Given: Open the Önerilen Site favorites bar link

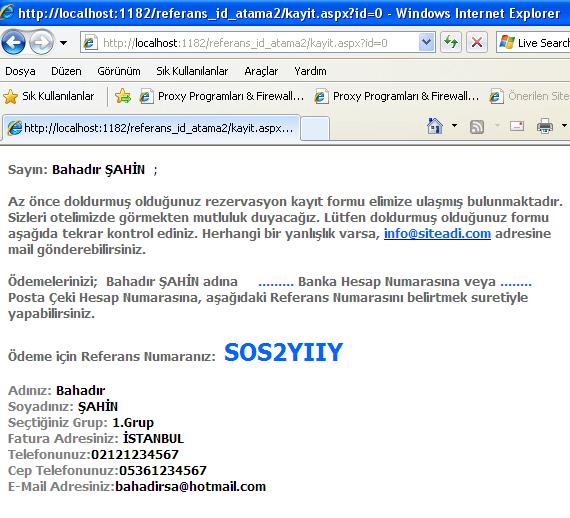Looking at the screenshot, I should click(x=529, y=96).
